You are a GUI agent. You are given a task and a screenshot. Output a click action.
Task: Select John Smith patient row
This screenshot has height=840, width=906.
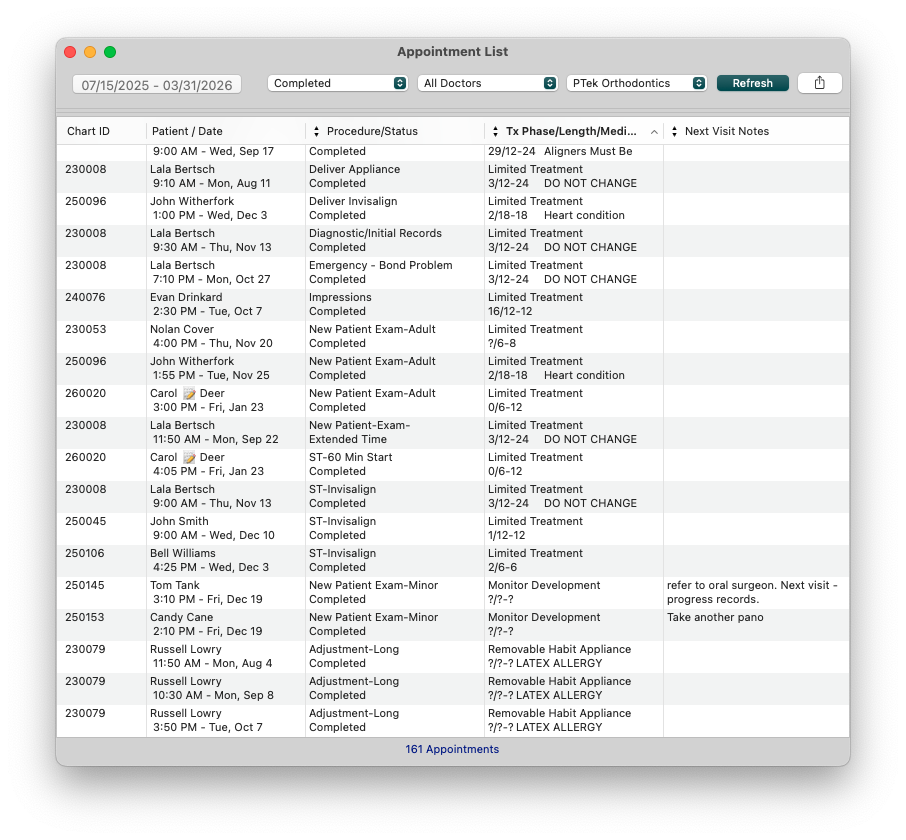coord(452,529)
